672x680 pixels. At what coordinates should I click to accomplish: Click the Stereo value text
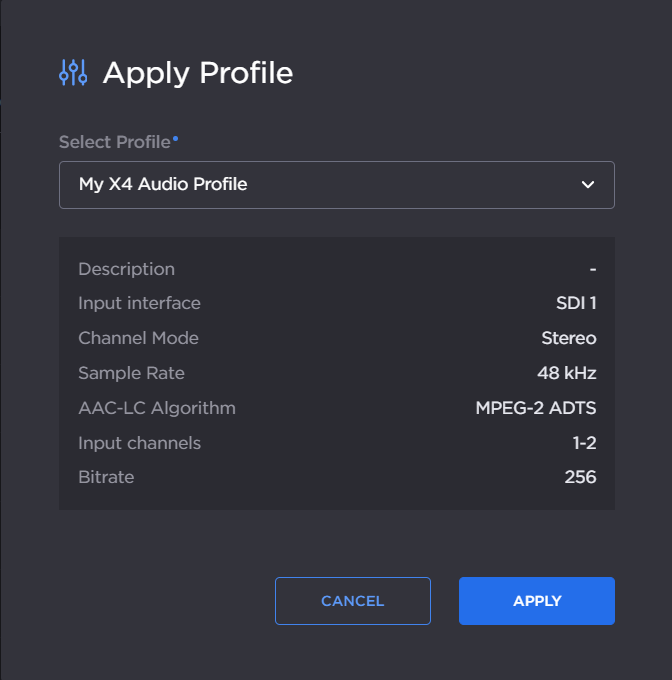568,338
